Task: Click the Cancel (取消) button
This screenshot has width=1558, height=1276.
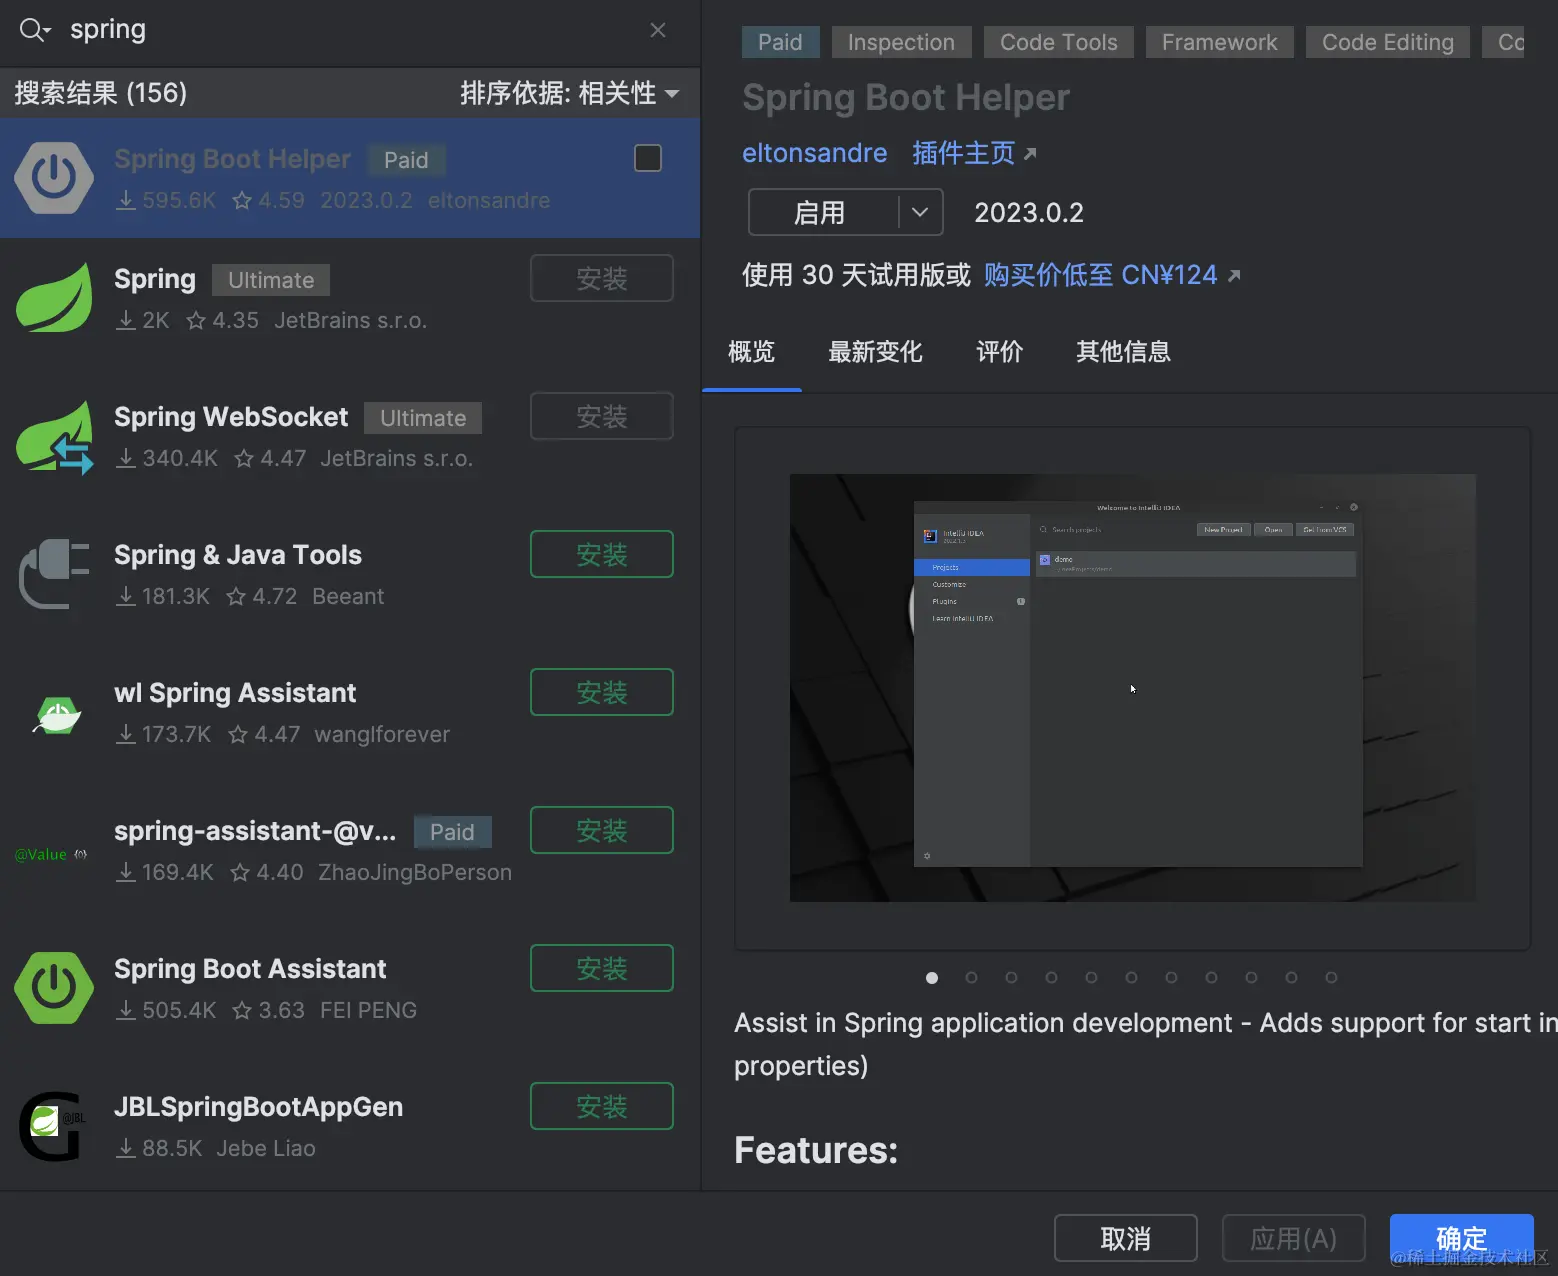Action: [x=1126, y=1238]
